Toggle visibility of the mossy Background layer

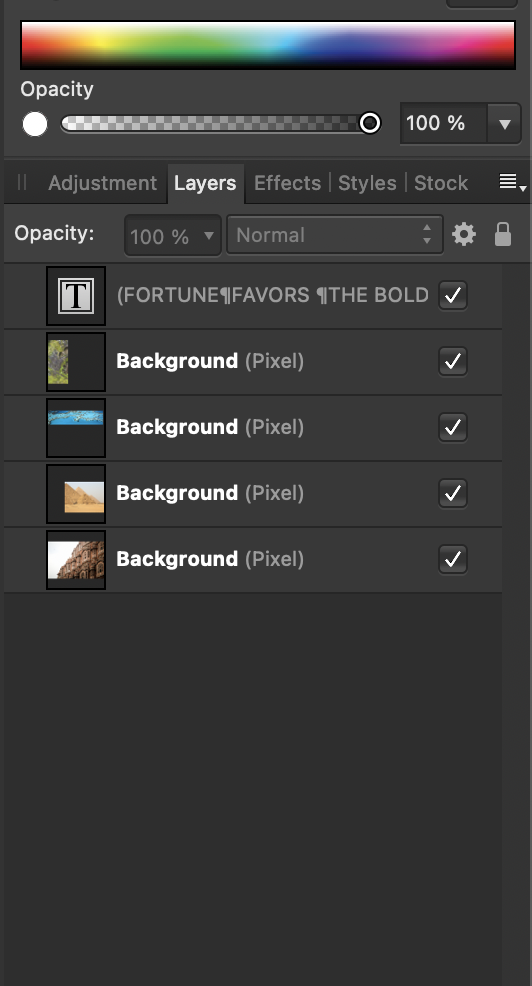tap(453, 361)
